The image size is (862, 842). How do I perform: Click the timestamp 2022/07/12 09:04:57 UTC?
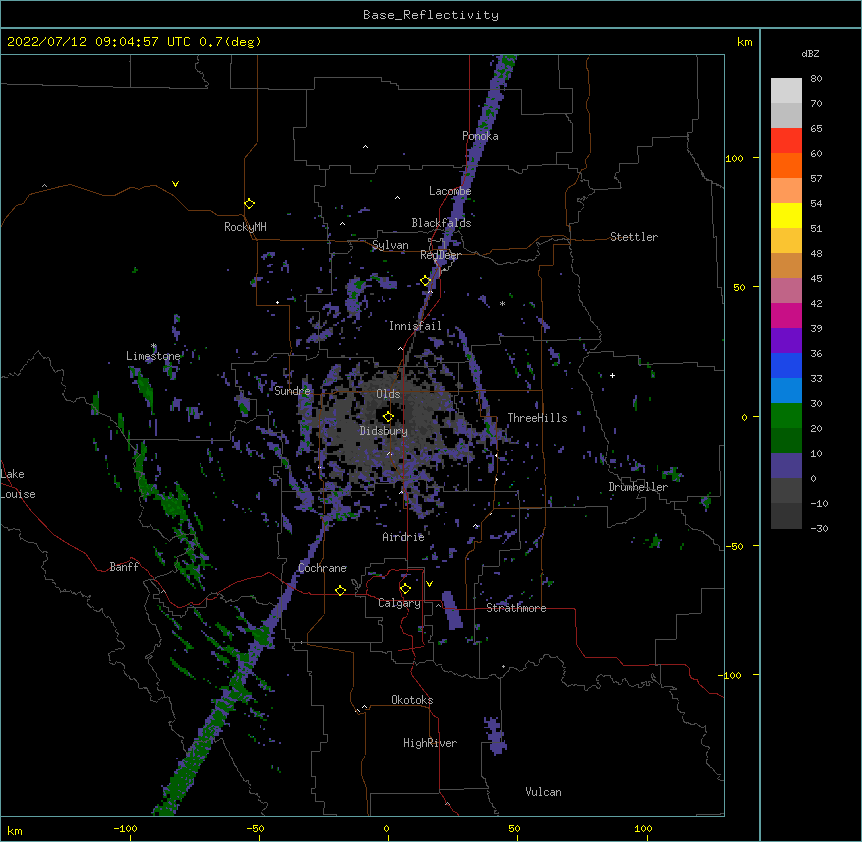coord(98,42)
